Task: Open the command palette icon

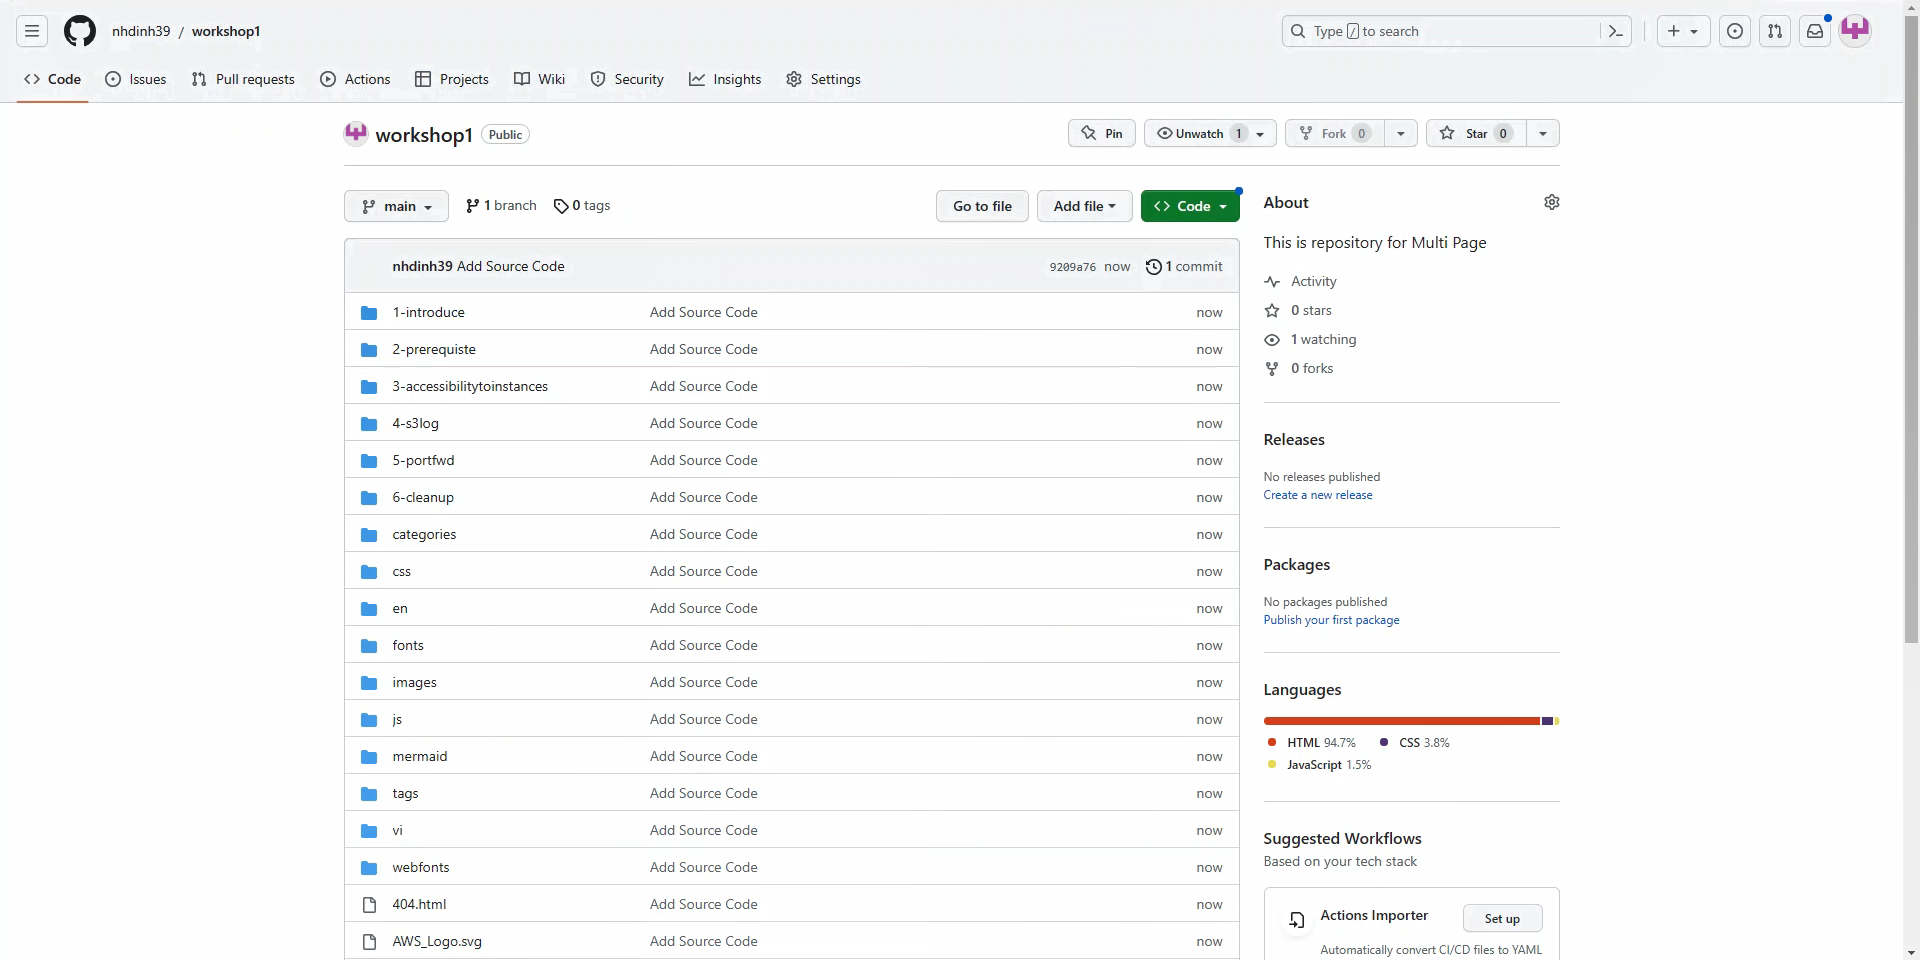Action: (x=1615, y=31)
